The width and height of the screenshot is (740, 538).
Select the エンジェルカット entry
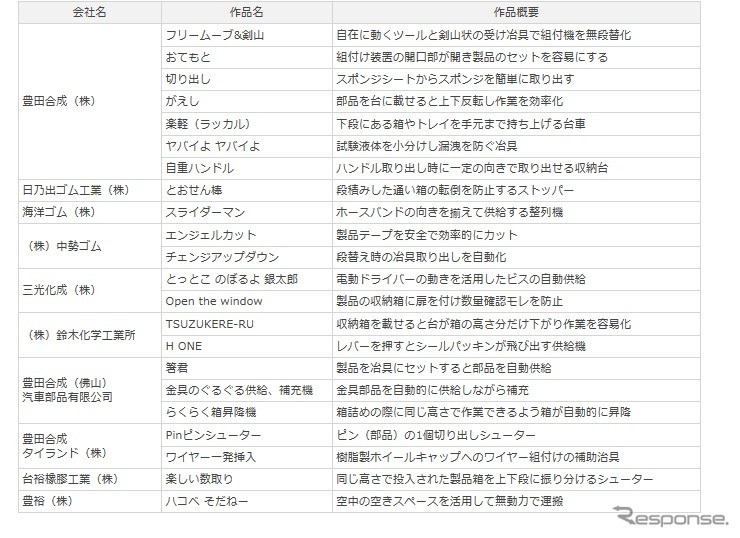(x=208, y=234)
